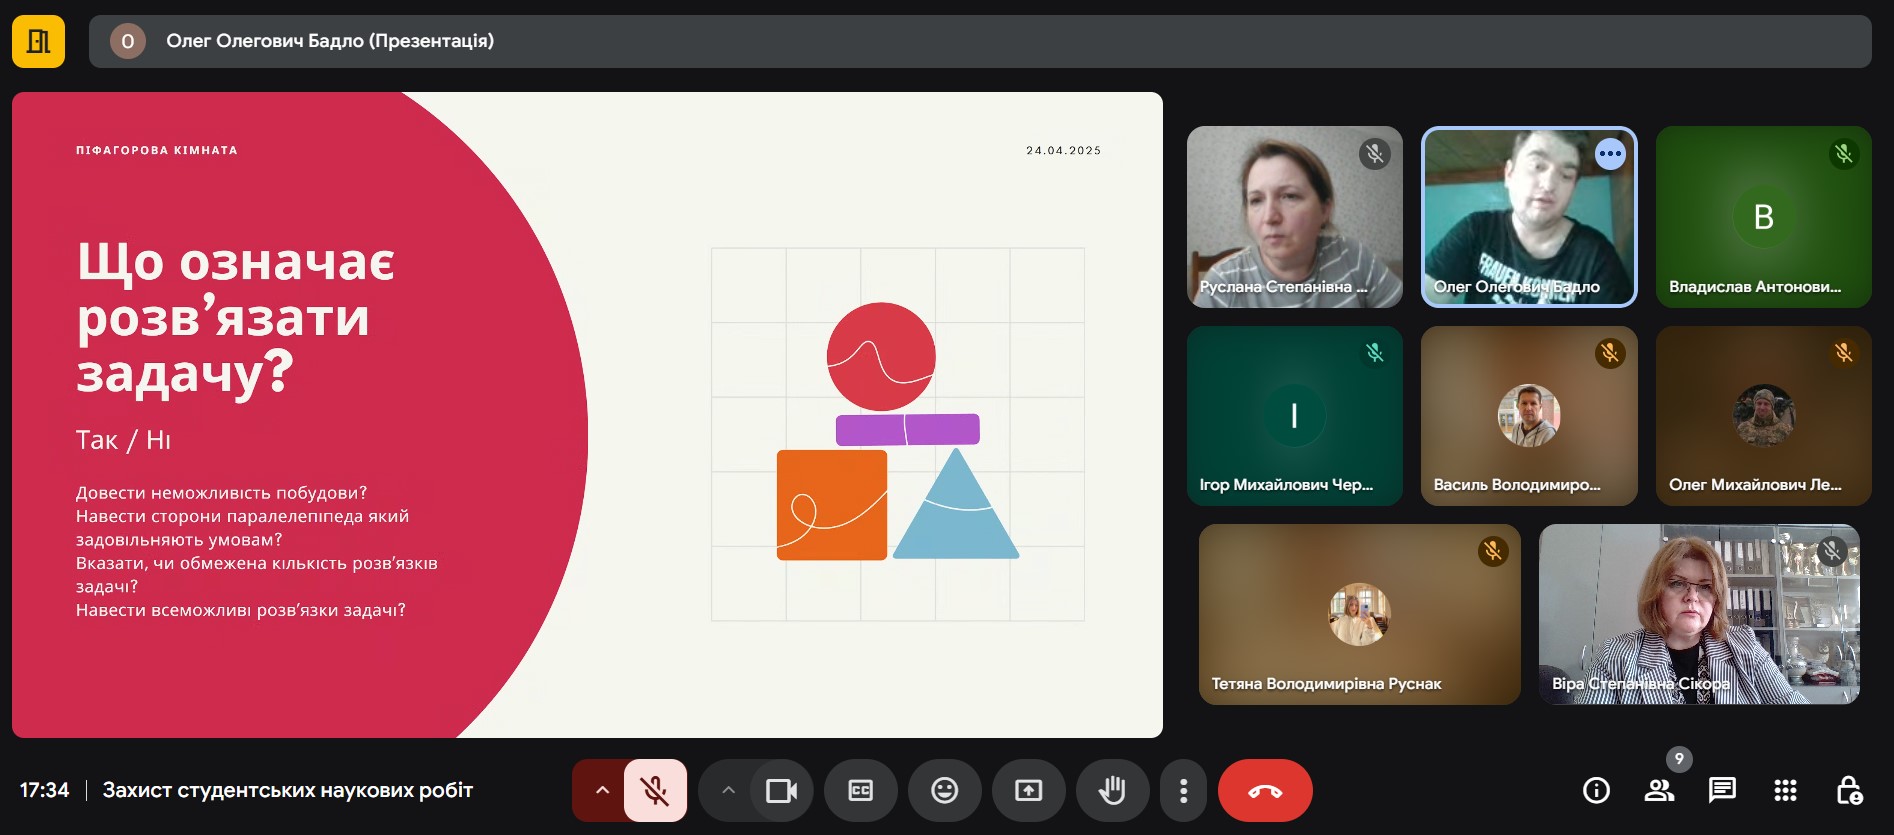Open meeting details info icon
Viewport: 1894px width, 835px height.
1597,791
